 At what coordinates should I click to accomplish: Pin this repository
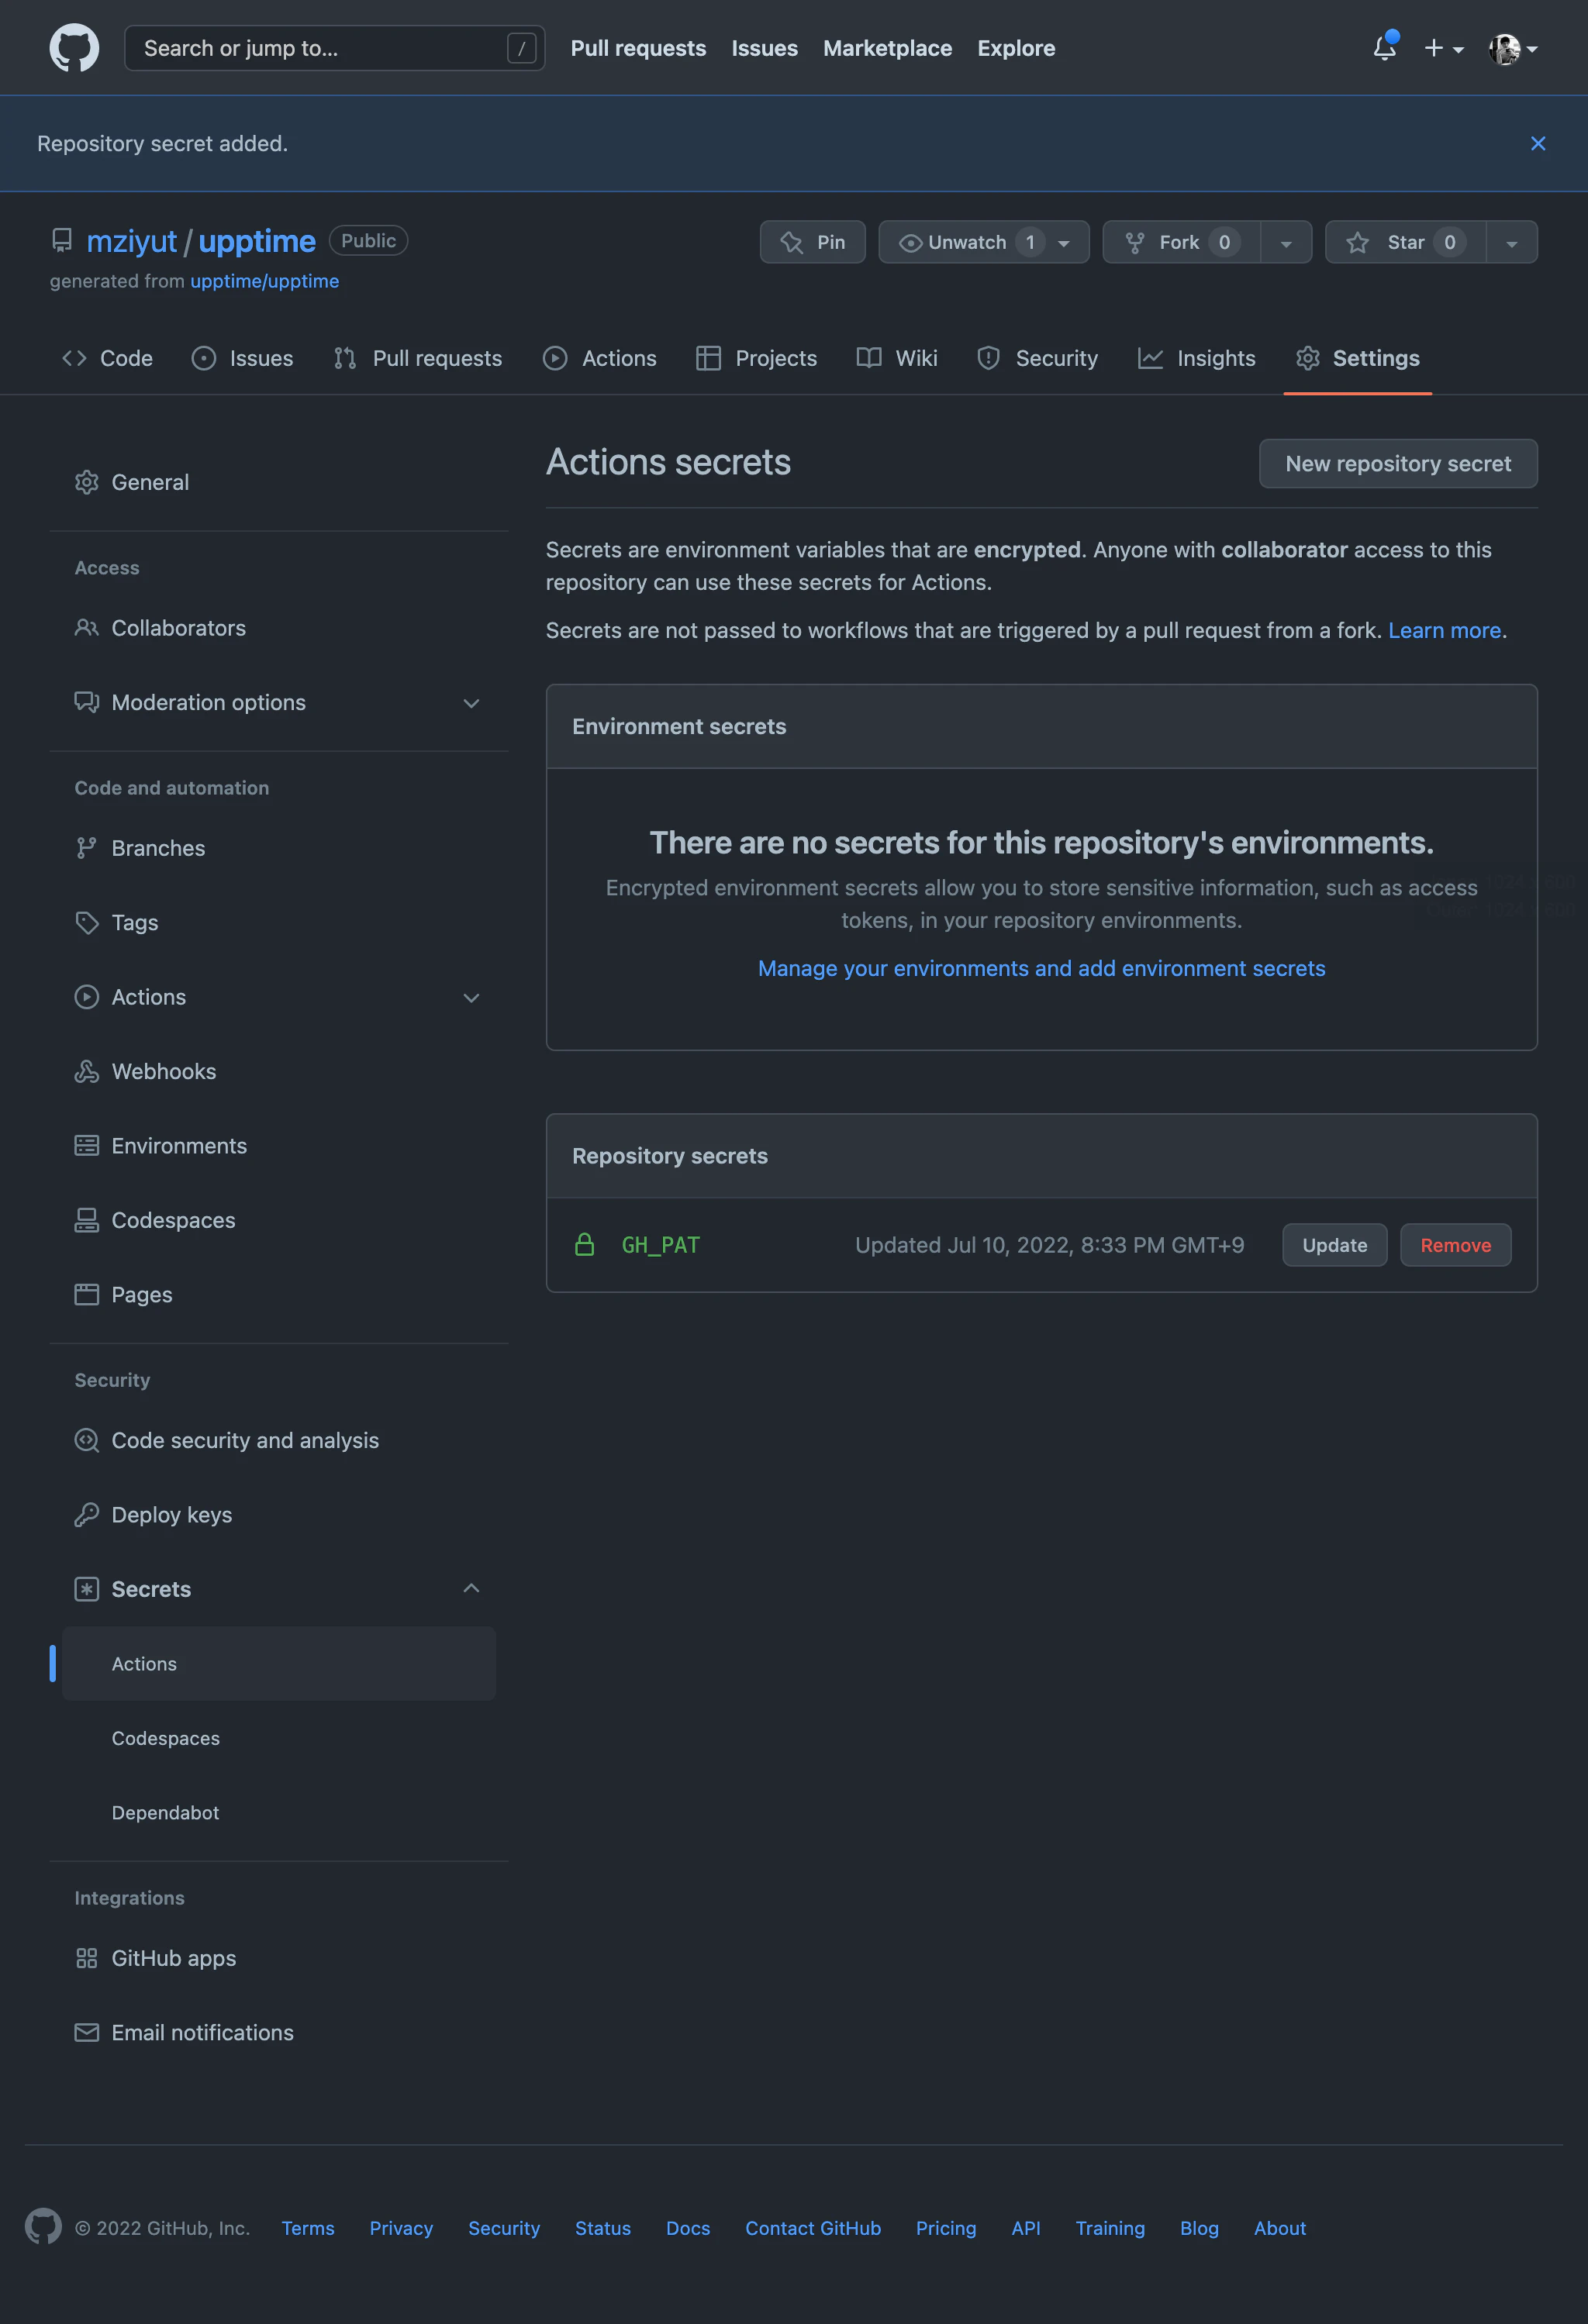click(812, 242)
